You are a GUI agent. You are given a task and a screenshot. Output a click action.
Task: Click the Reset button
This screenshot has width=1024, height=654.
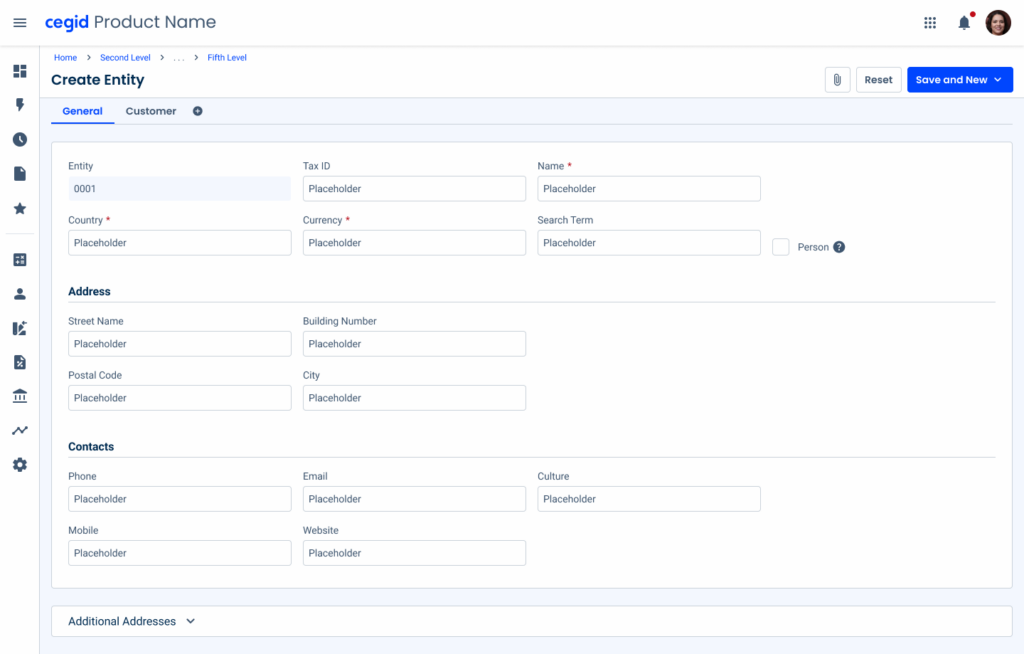pos(878,80)
